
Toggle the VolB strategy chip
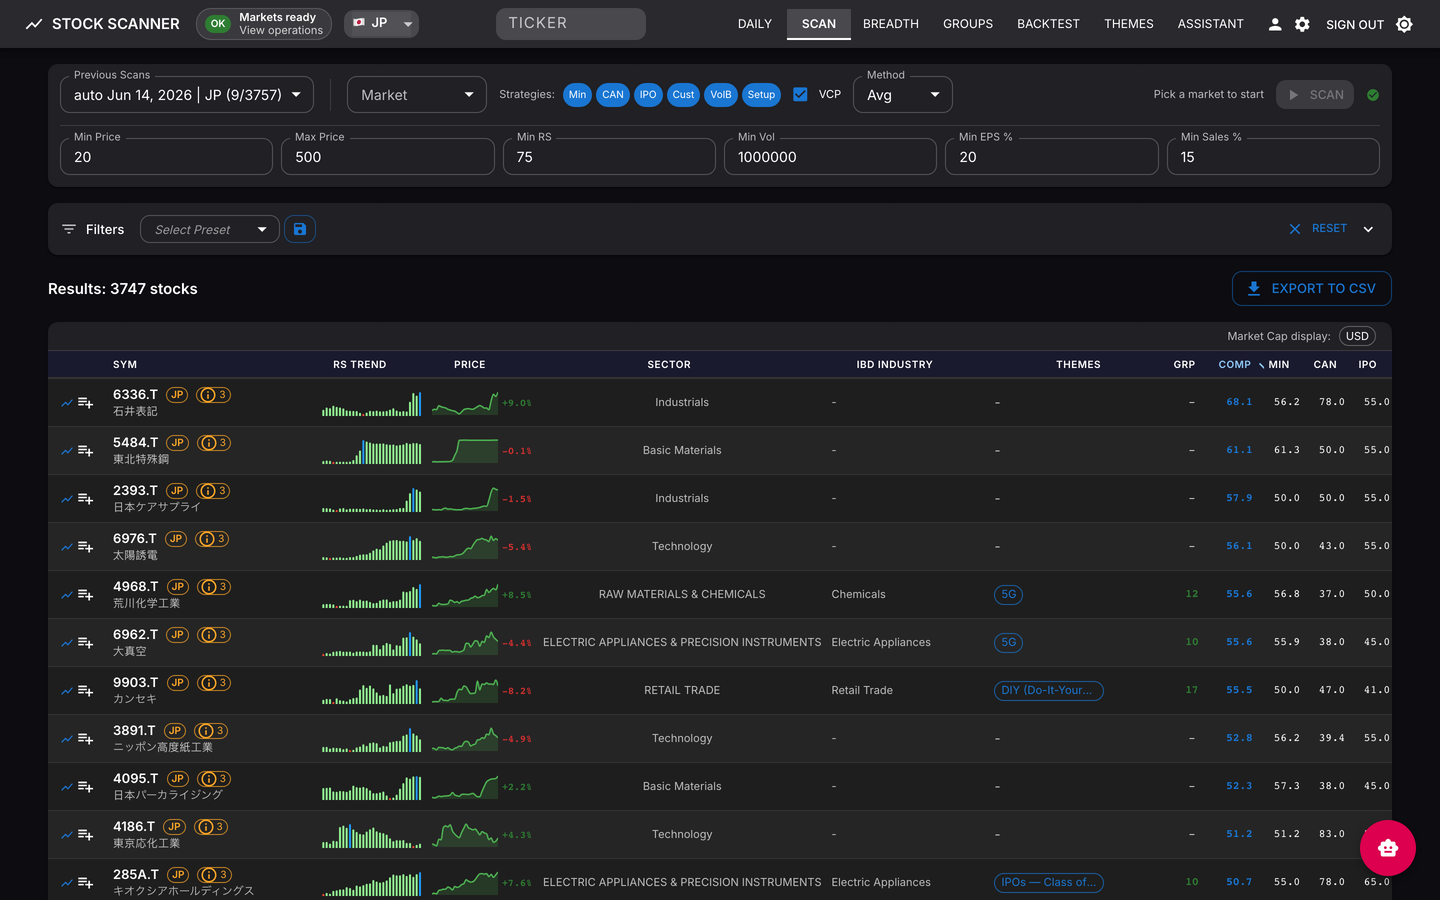pyautogui.click(x=721, y=95)
